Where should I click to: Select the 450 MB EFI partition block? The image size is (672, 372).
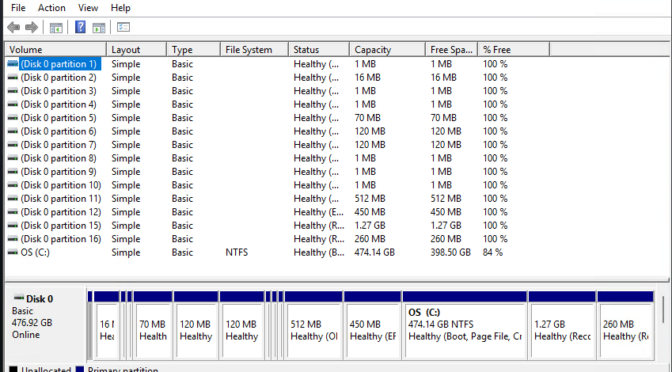(x=372, y=325)
